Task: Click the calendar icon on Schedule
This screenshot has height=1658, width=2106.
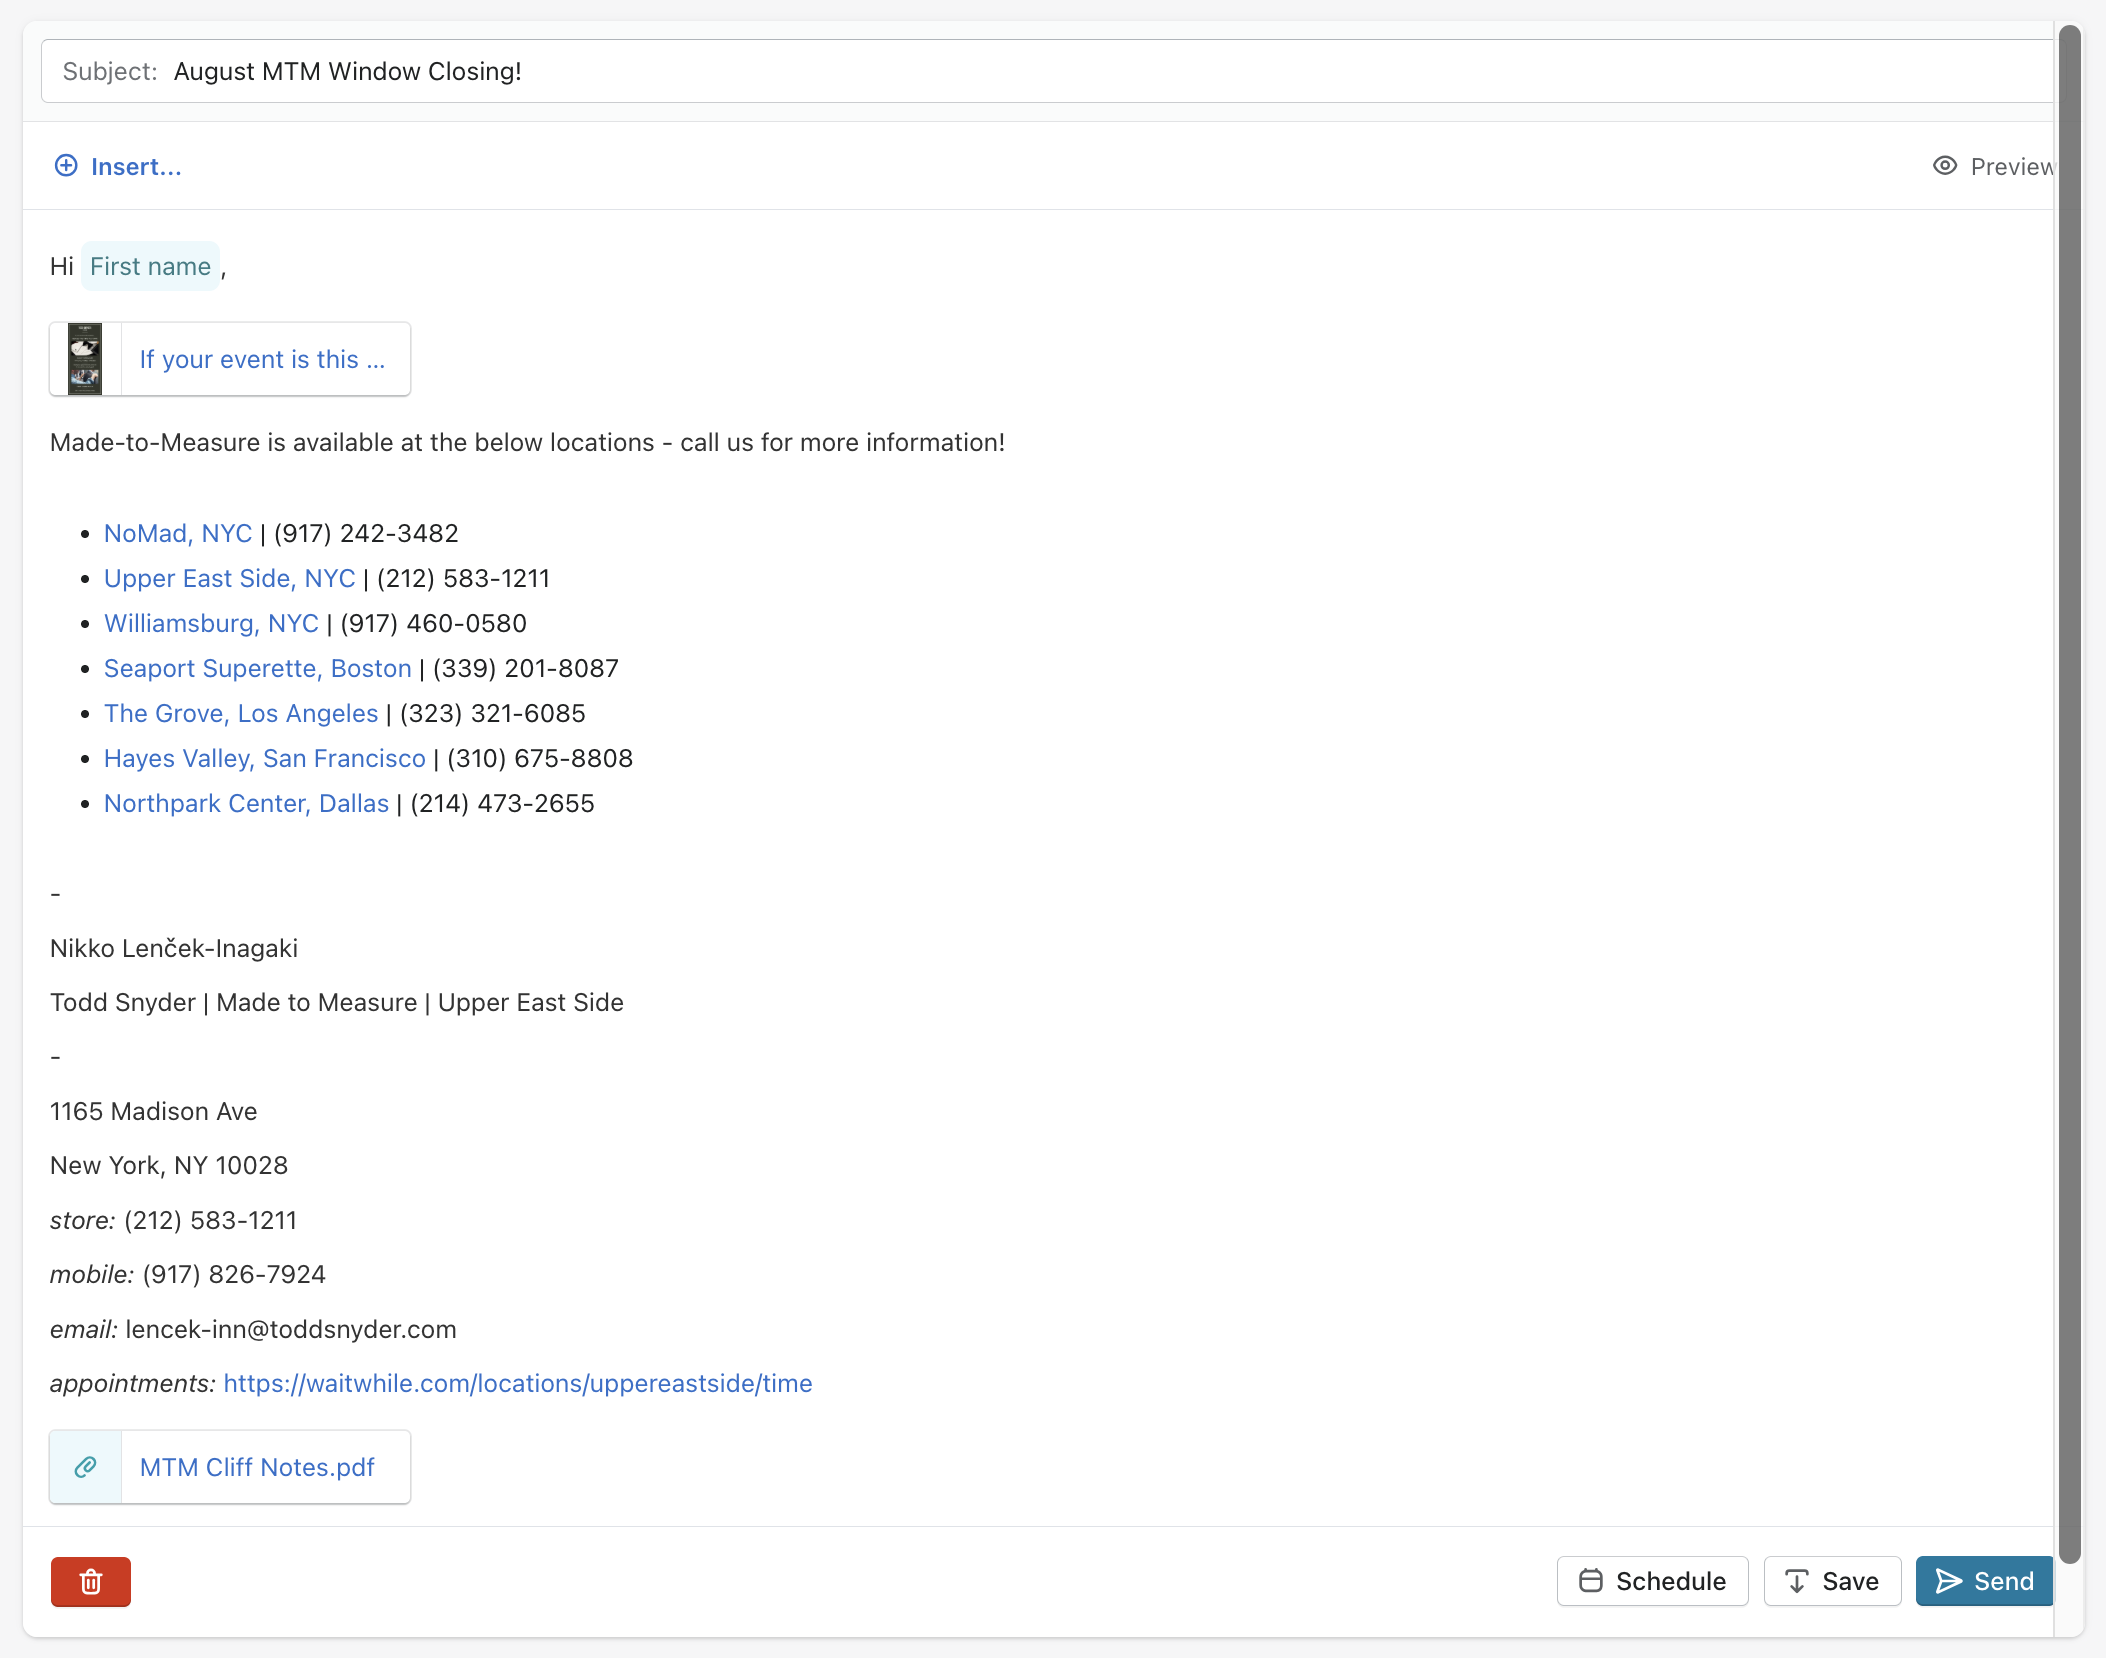Action: pos(1591,1581)
